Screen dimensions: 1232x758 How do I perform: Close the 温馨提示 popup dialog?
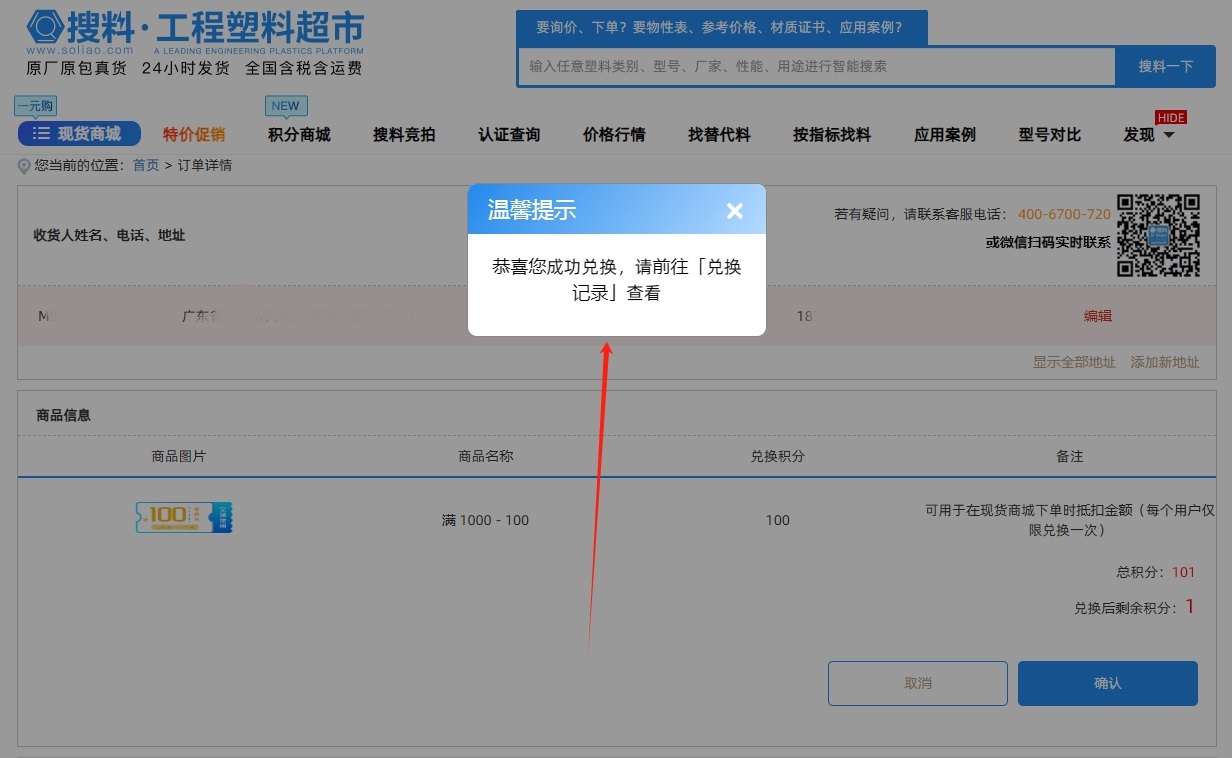[734, 210]
